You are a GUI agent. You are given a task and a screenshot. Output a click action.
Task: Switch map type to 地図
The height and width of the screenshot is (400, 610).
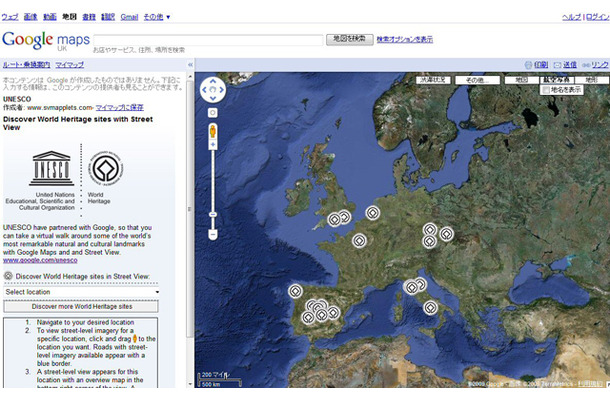click(522, 80)
